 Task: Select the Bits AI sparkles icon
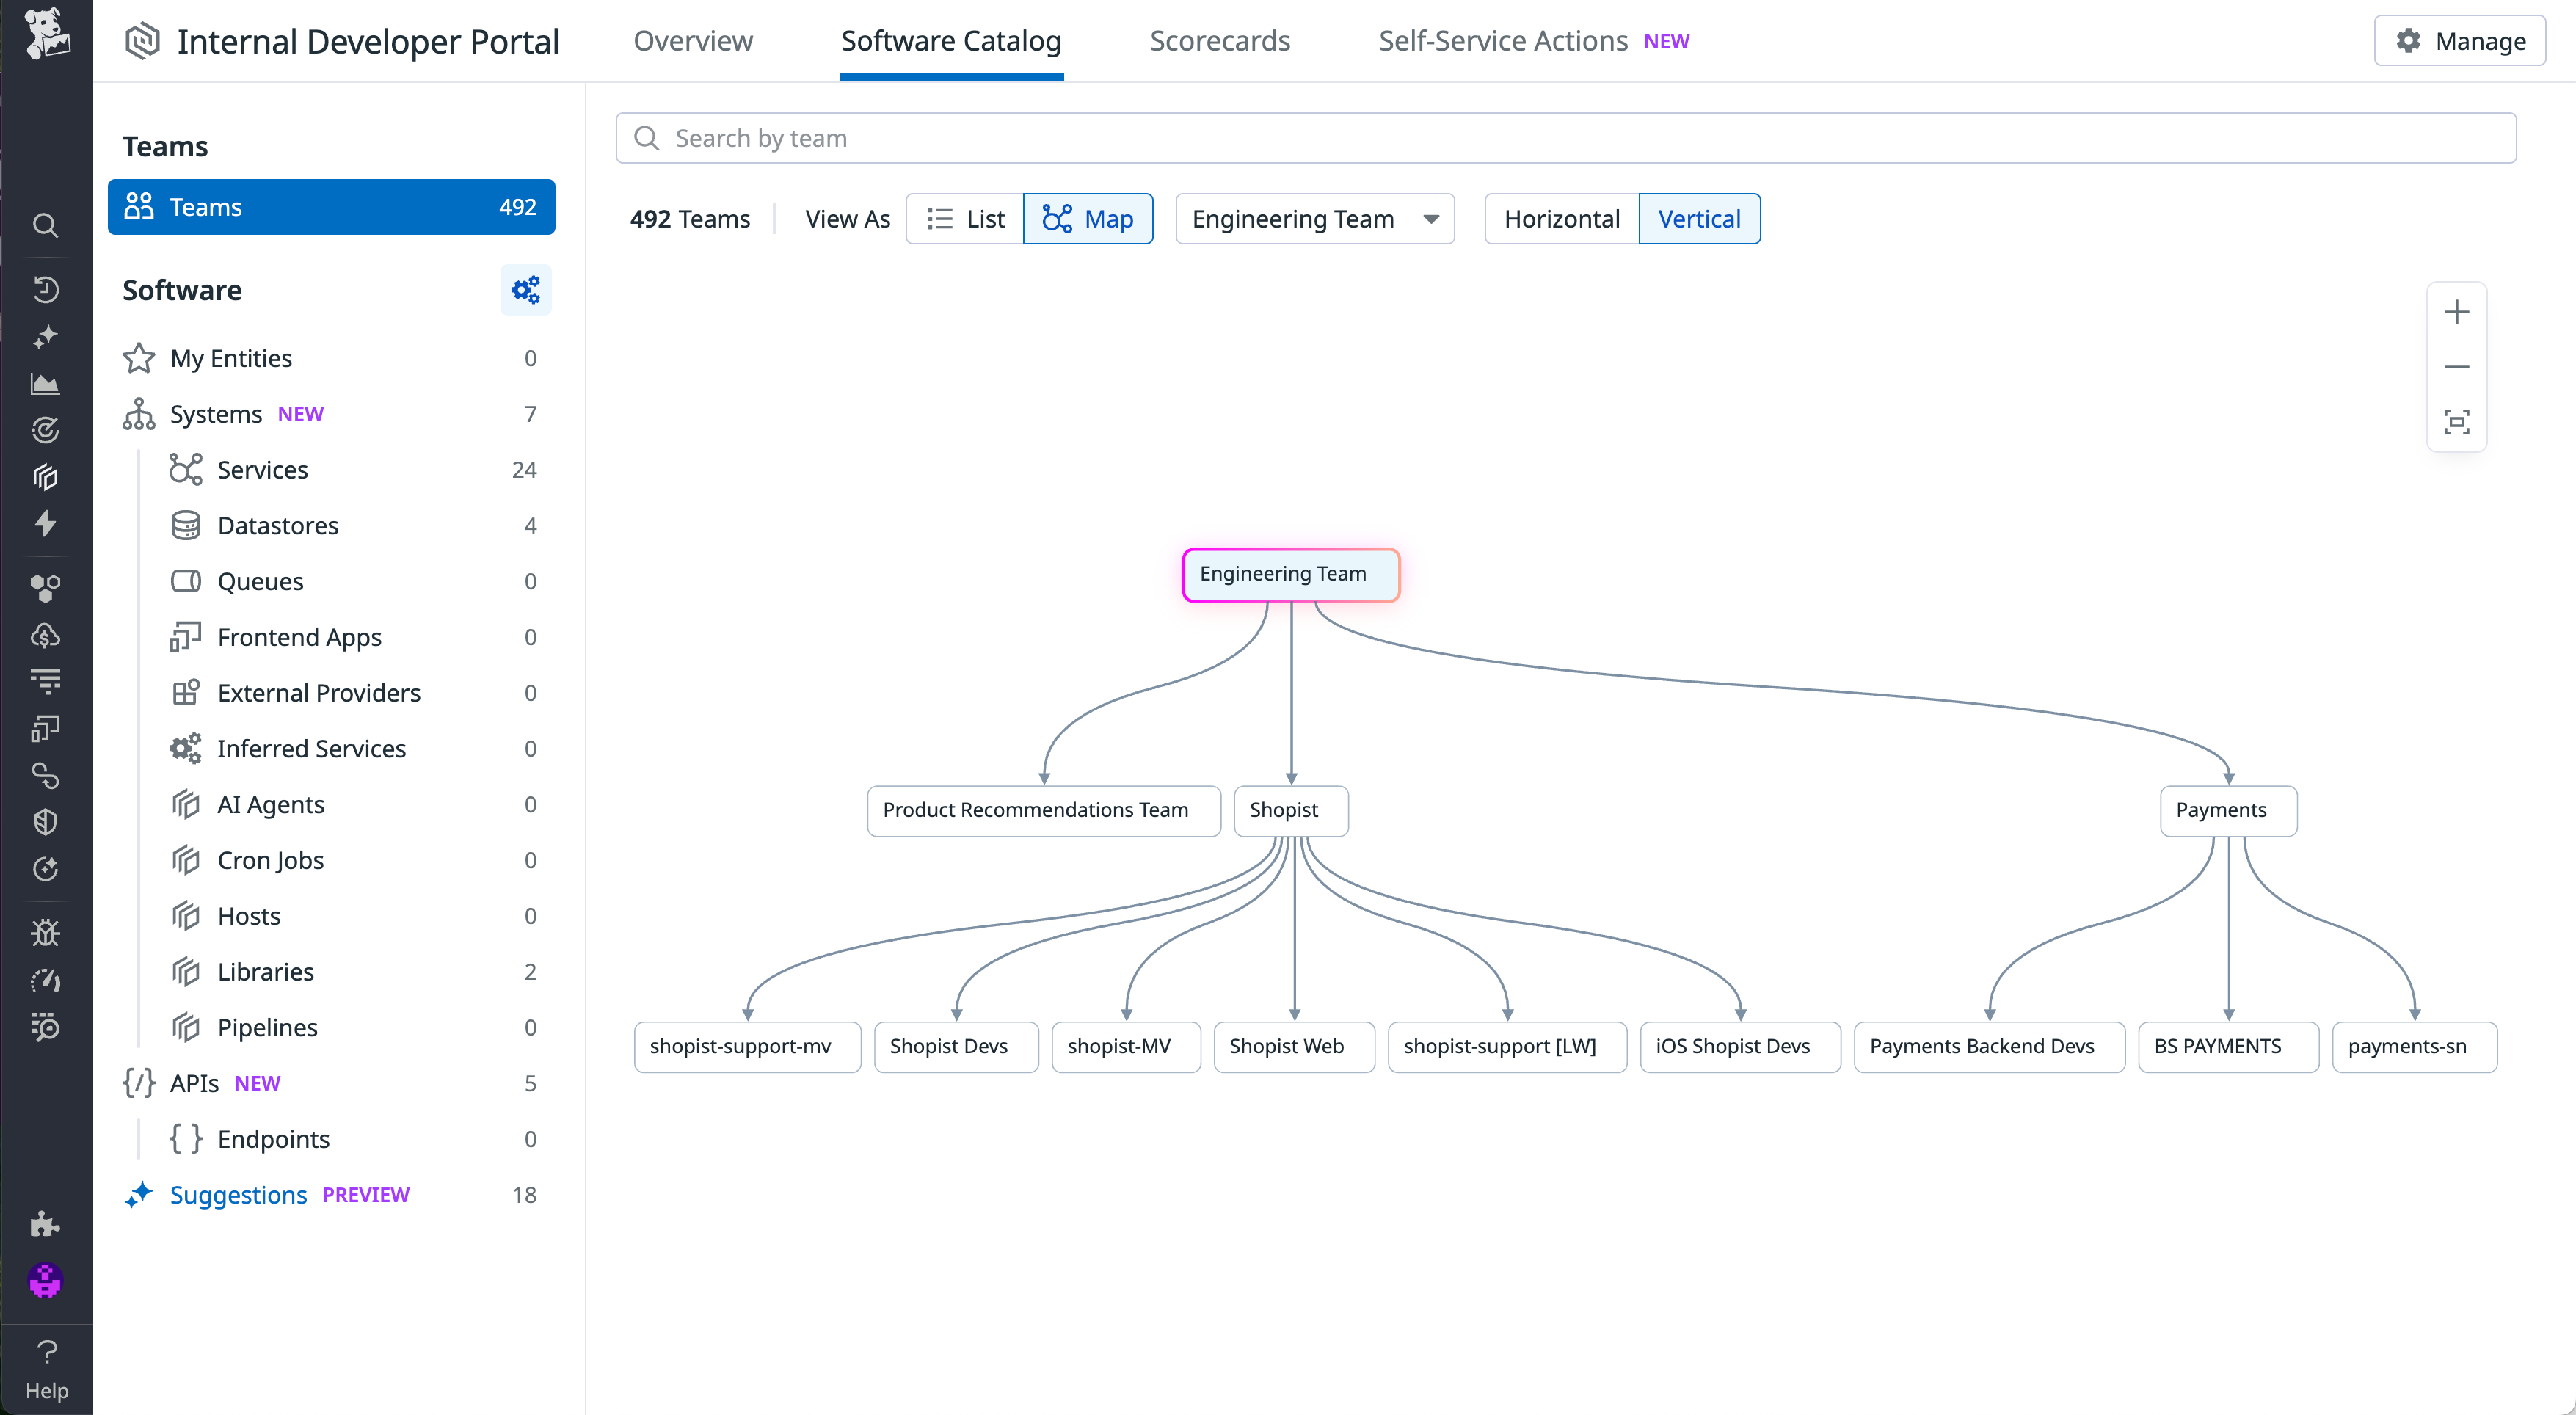46,337
